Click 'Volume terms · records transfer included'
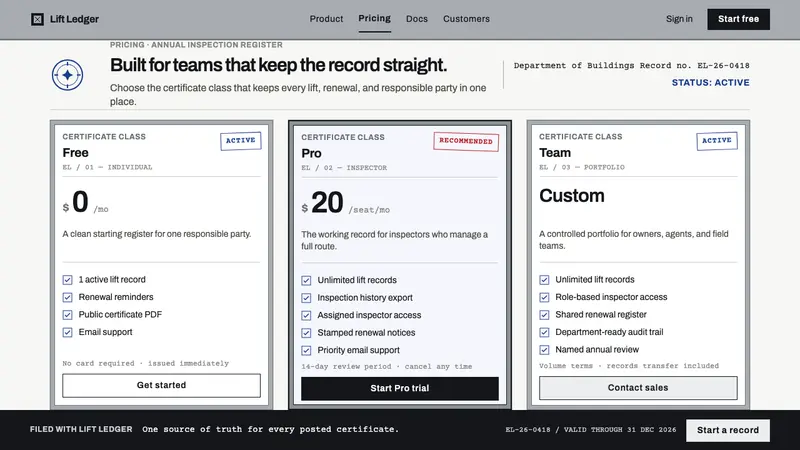 point(629,366)
